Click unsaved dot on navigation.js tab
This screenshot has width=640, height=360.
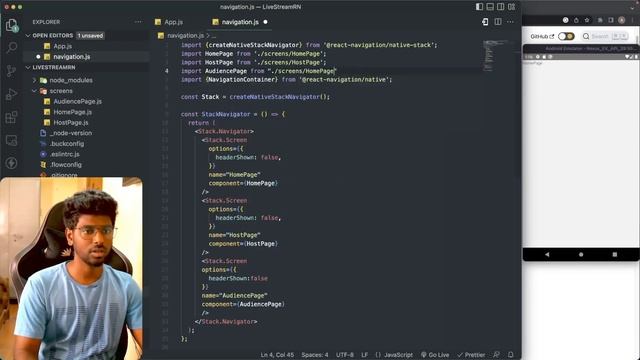tap(265, 22)
